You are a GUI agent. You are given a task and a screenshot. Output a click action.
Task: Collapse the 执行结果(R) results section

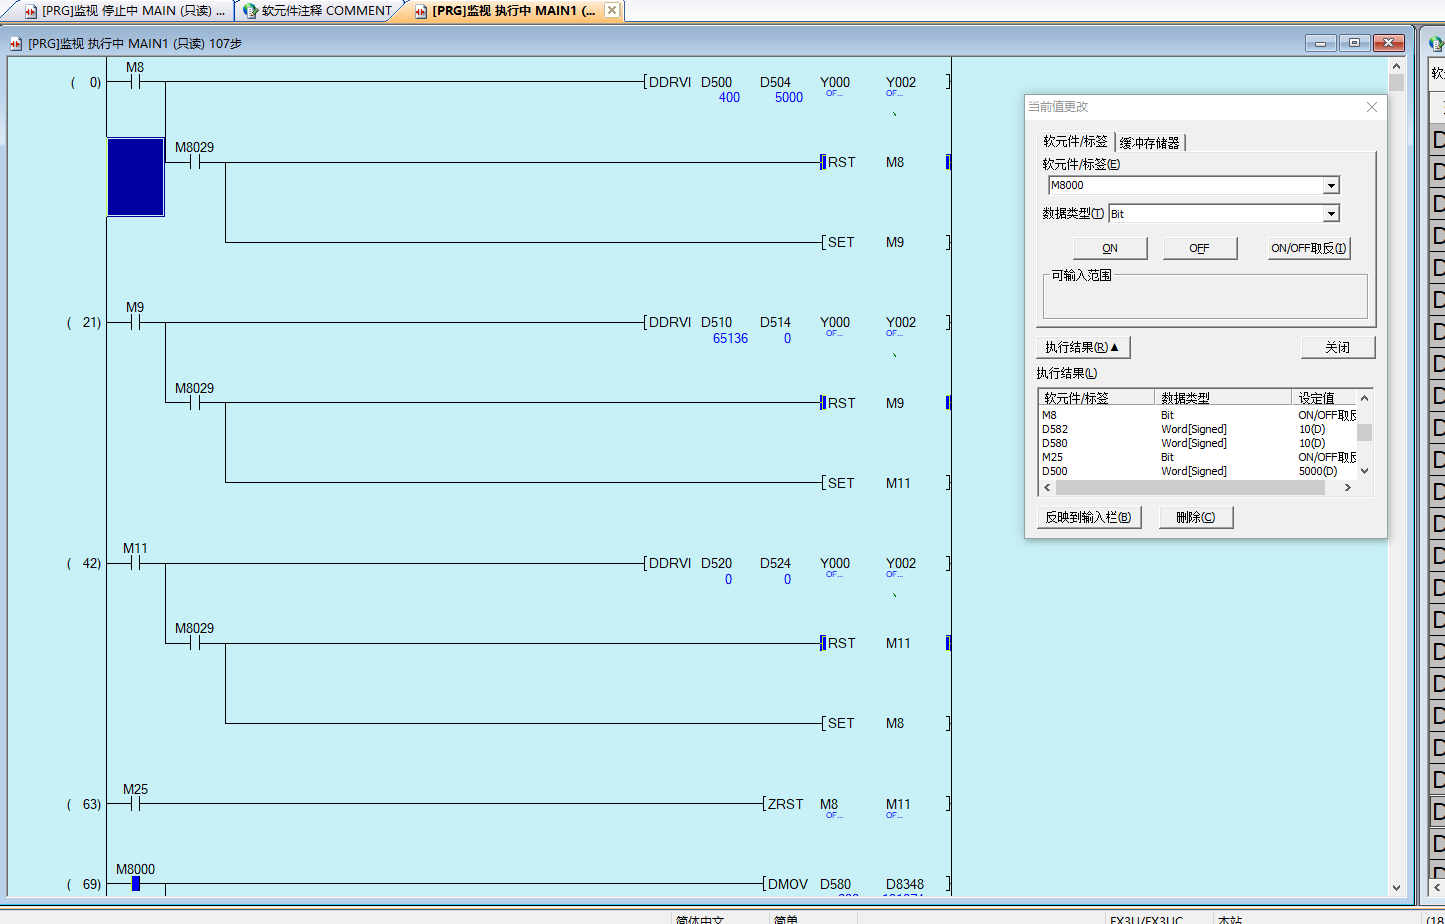coord(1082,347)
